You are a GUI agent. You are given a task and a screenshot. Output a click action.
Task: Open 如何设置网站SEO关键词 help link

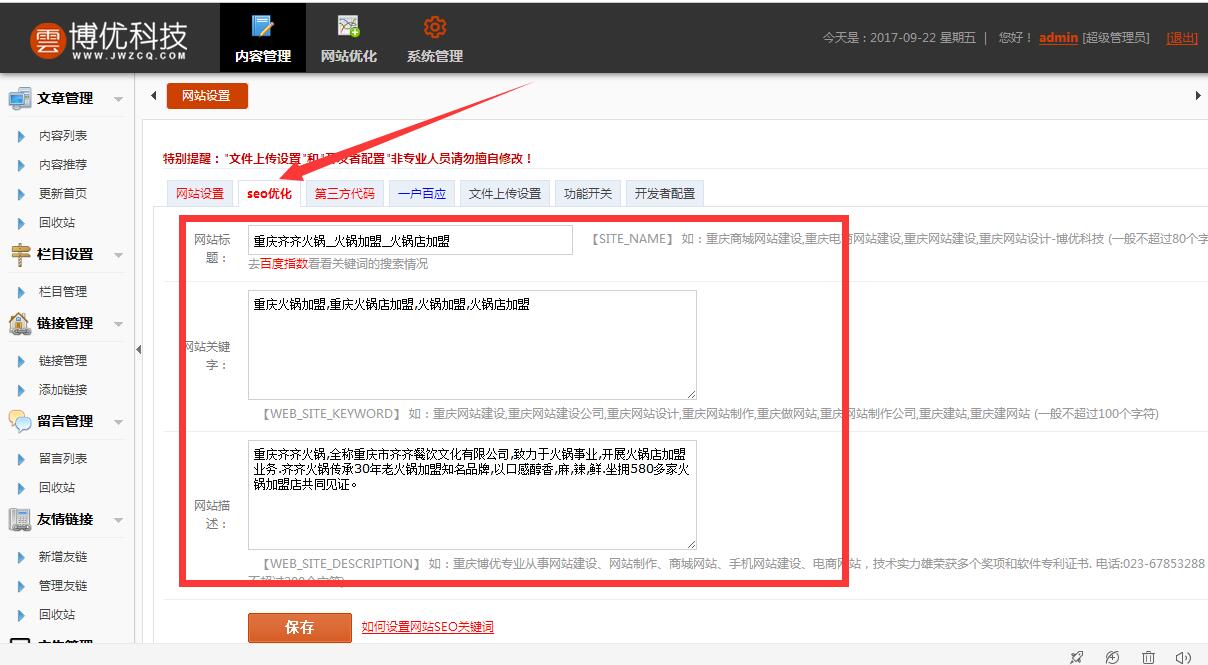click(x=427, y=627)
